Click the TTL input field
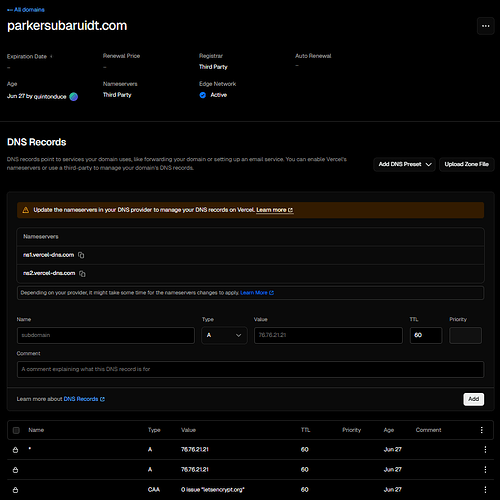 426,335
